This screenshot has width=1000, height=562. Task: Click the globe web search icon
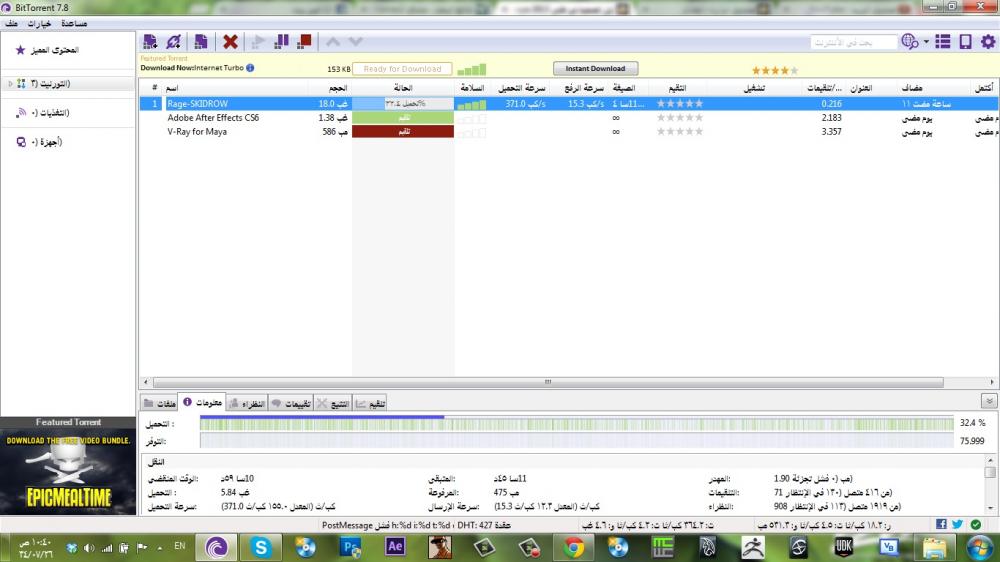pyautogui.click(x=909, y=42)
